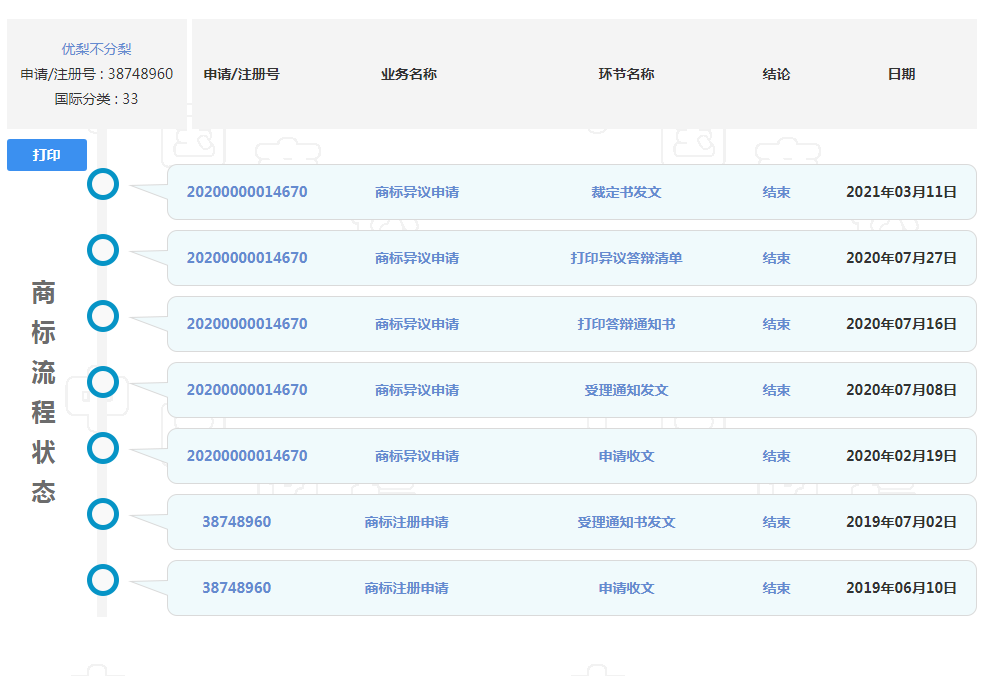Click 裁定书发文 step name
The image size is (985, 676).
[x=626, y=192]
